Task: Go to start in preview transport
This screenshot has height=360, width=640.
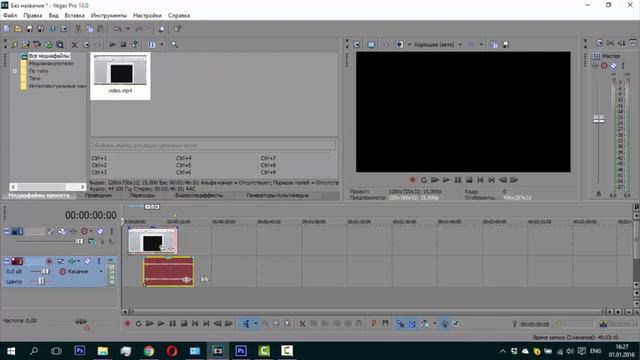Action: point(480,180)
